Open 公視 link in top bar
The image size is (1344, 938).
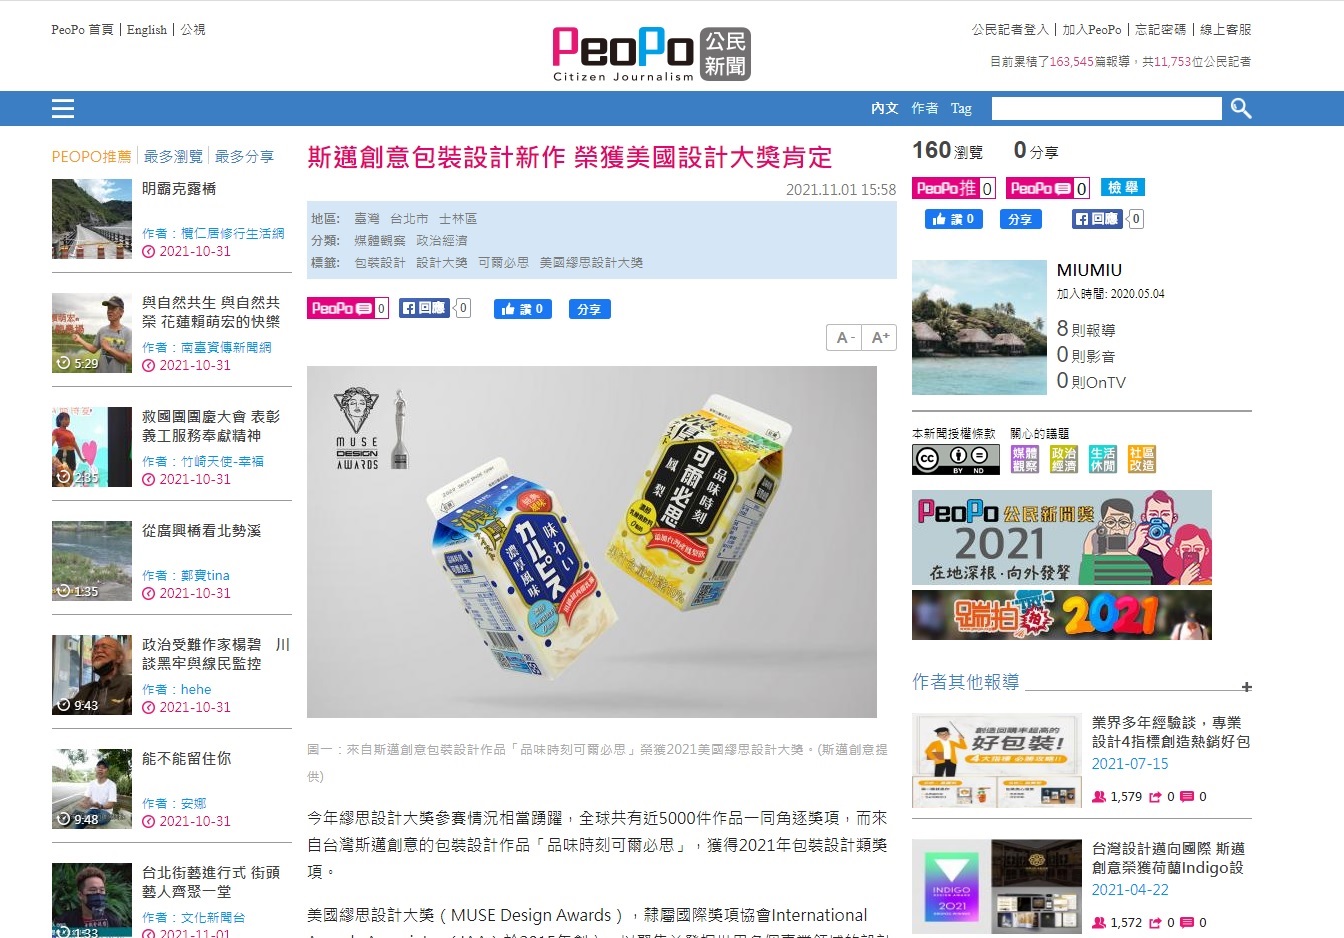click(x=193, y=30)
